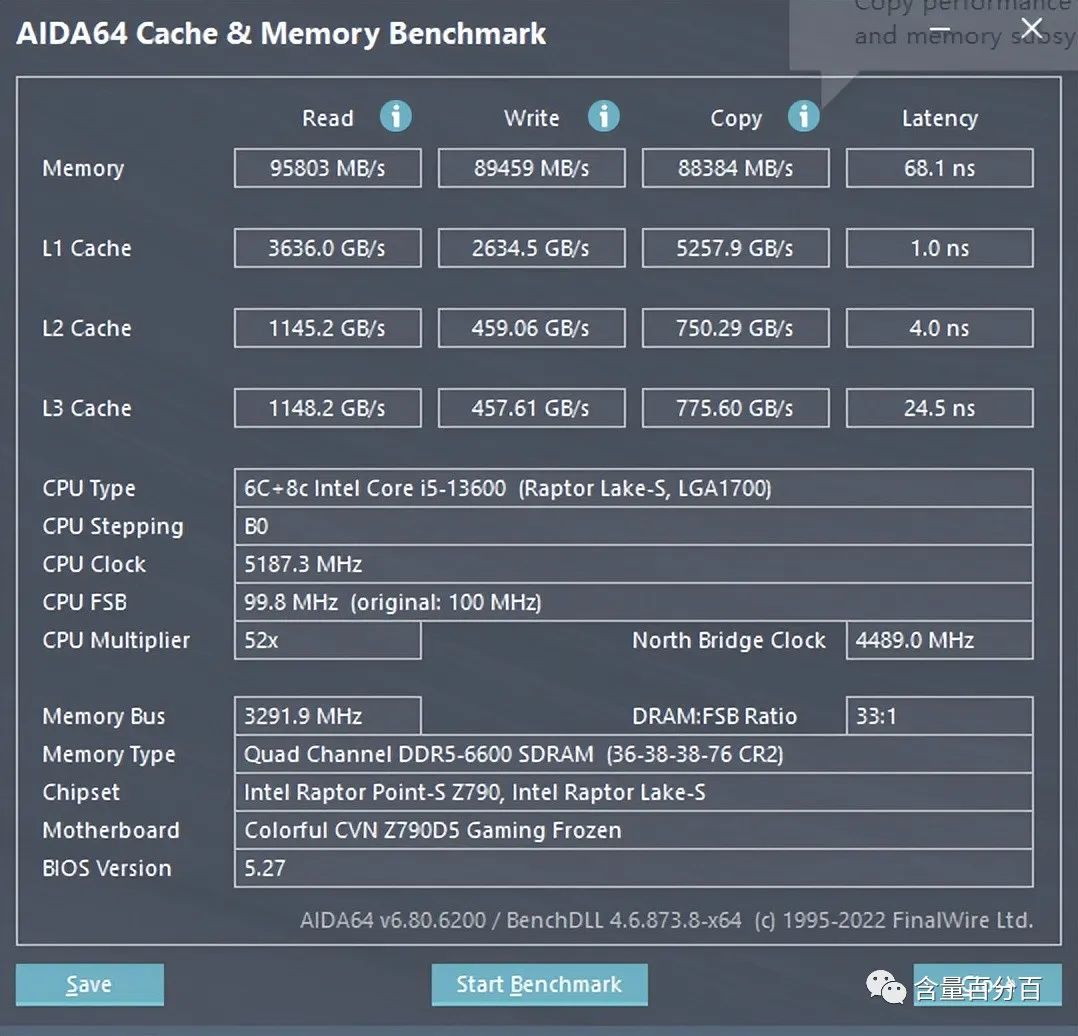1078x1036 pixels.
Task: Click the Write info icon
Action: click(x=604, y=116)
